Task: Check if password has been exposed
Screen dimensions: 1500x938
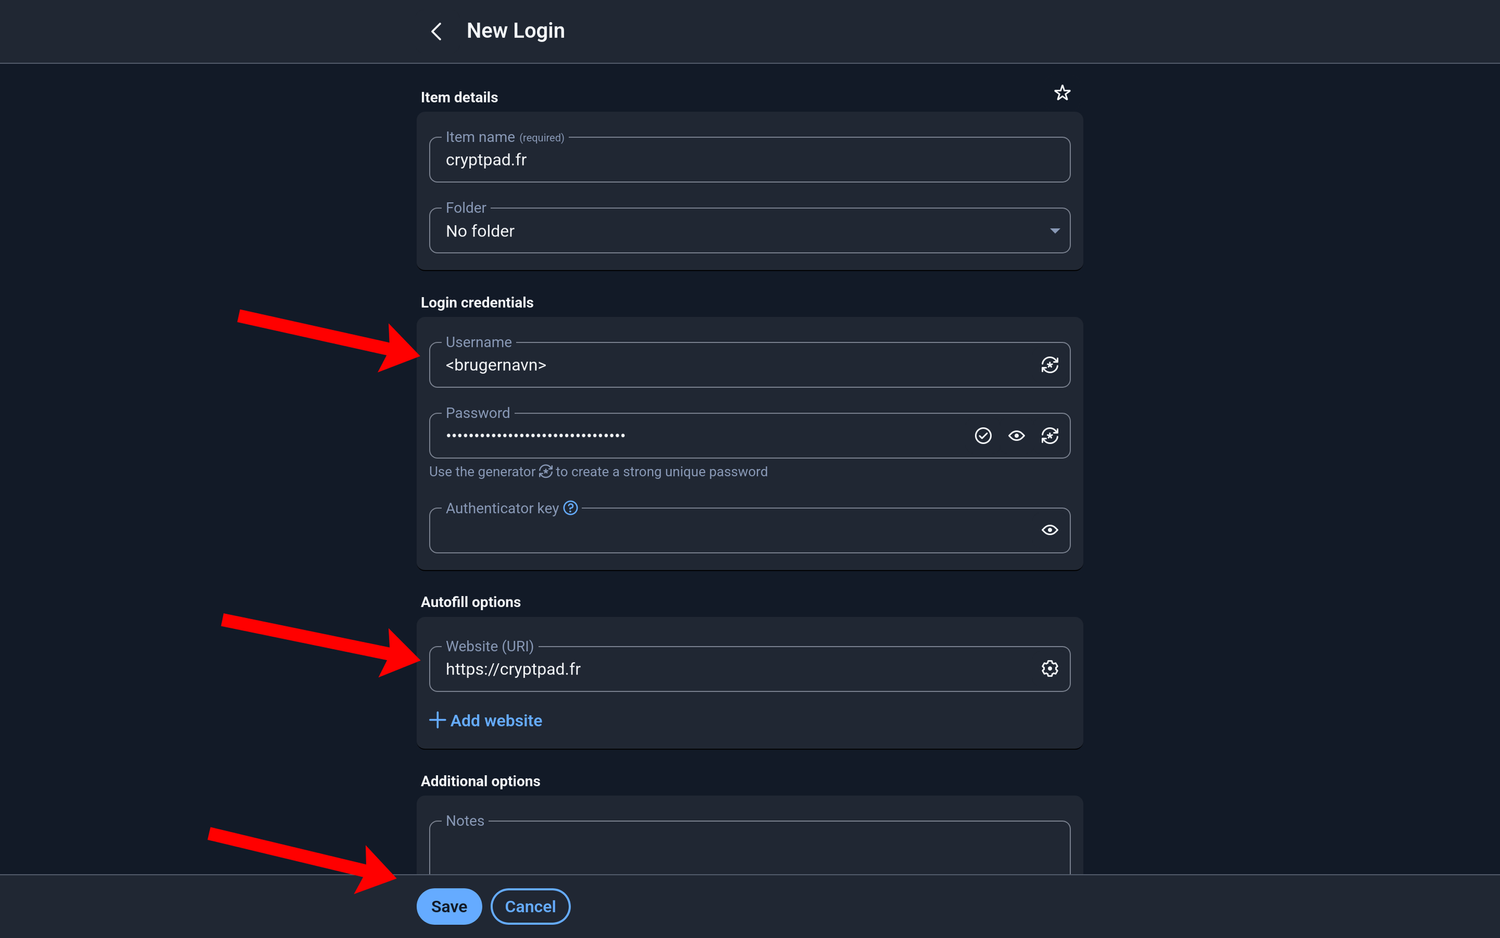Action: [983, 435]
